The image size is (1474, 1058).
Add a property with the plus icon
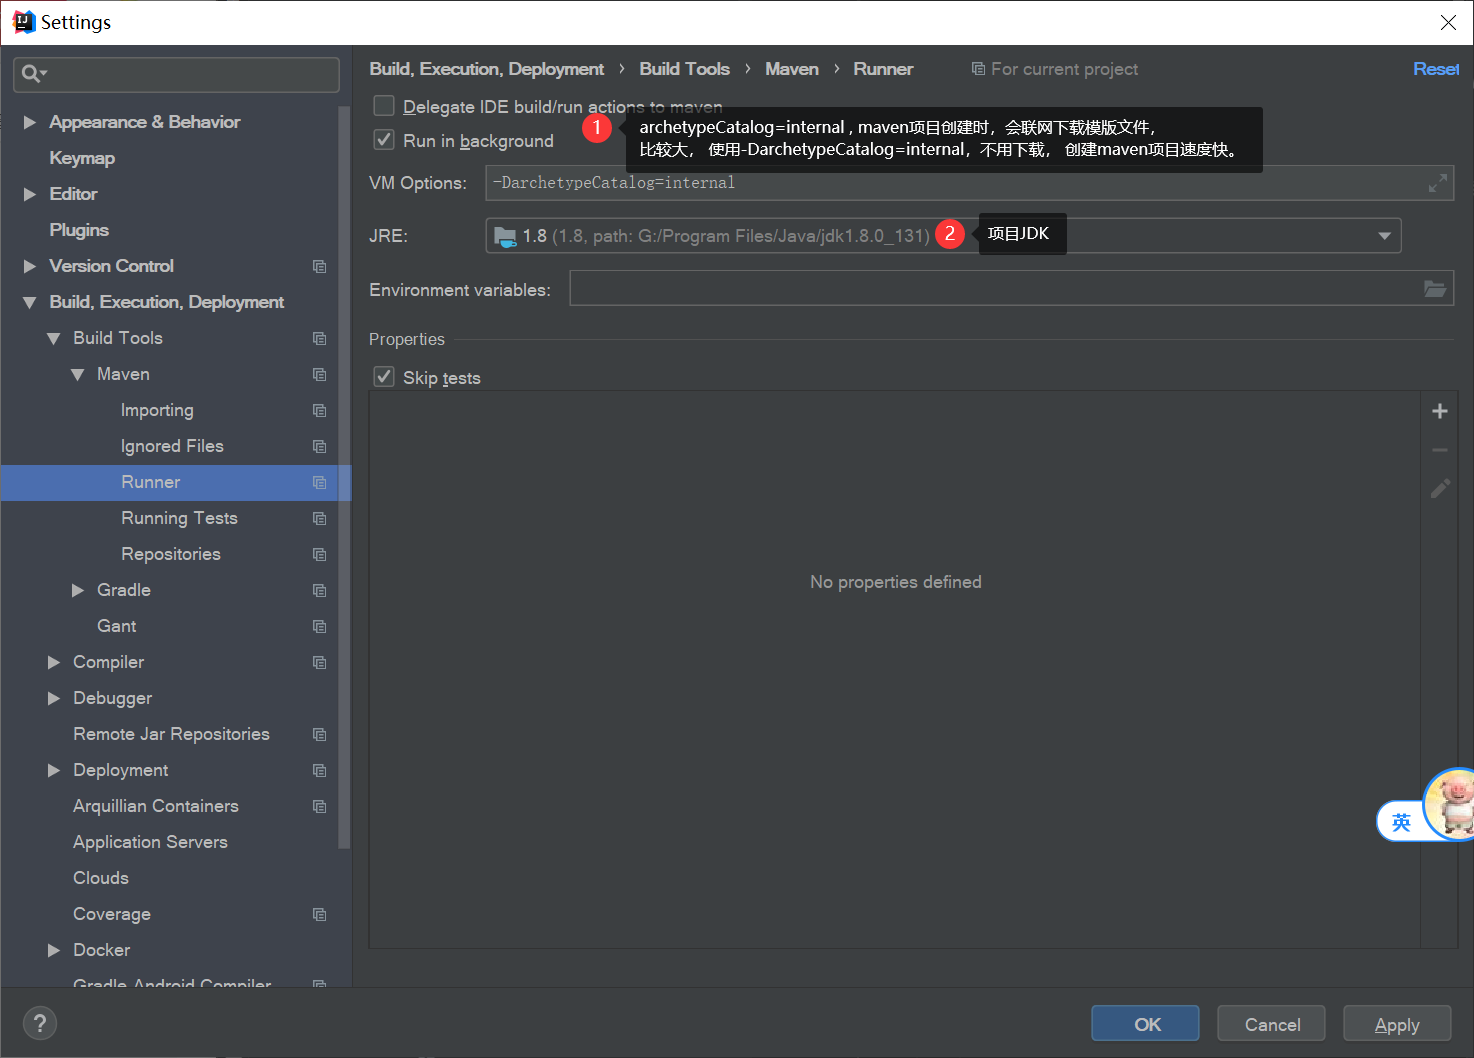pos(1440,411)
